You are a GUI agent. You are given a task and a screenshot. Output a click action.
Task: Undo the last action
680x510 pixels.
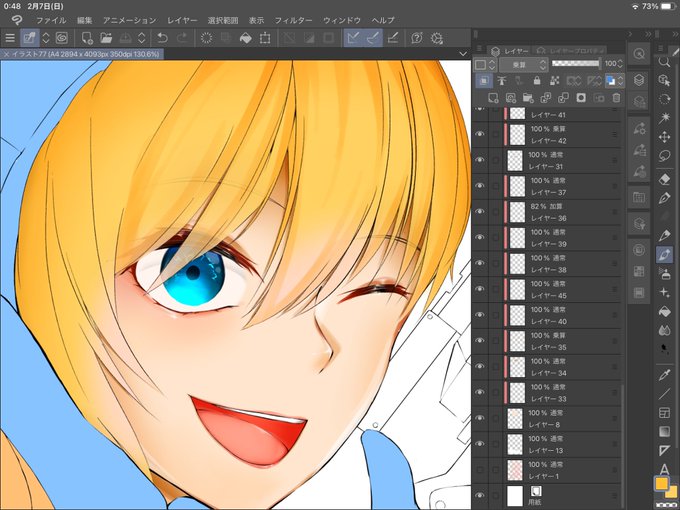(x=162, y=38)
